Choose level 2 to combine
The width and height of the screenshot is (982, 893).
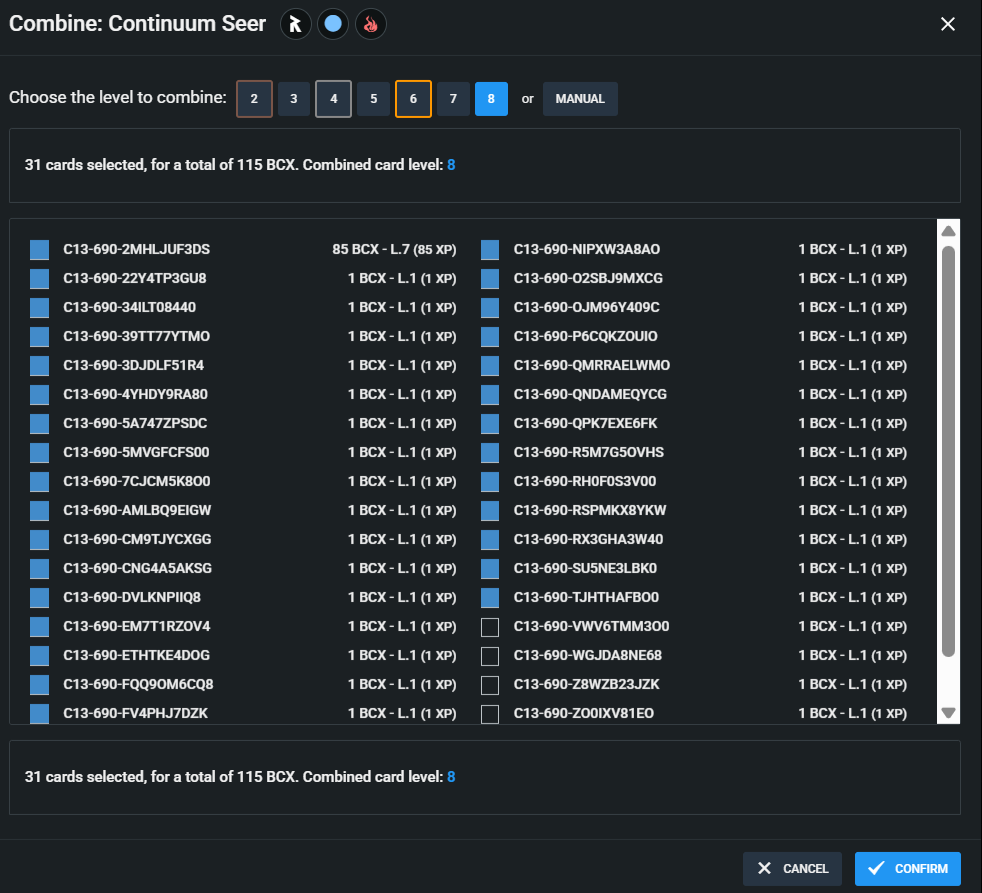tap(254, 99)
